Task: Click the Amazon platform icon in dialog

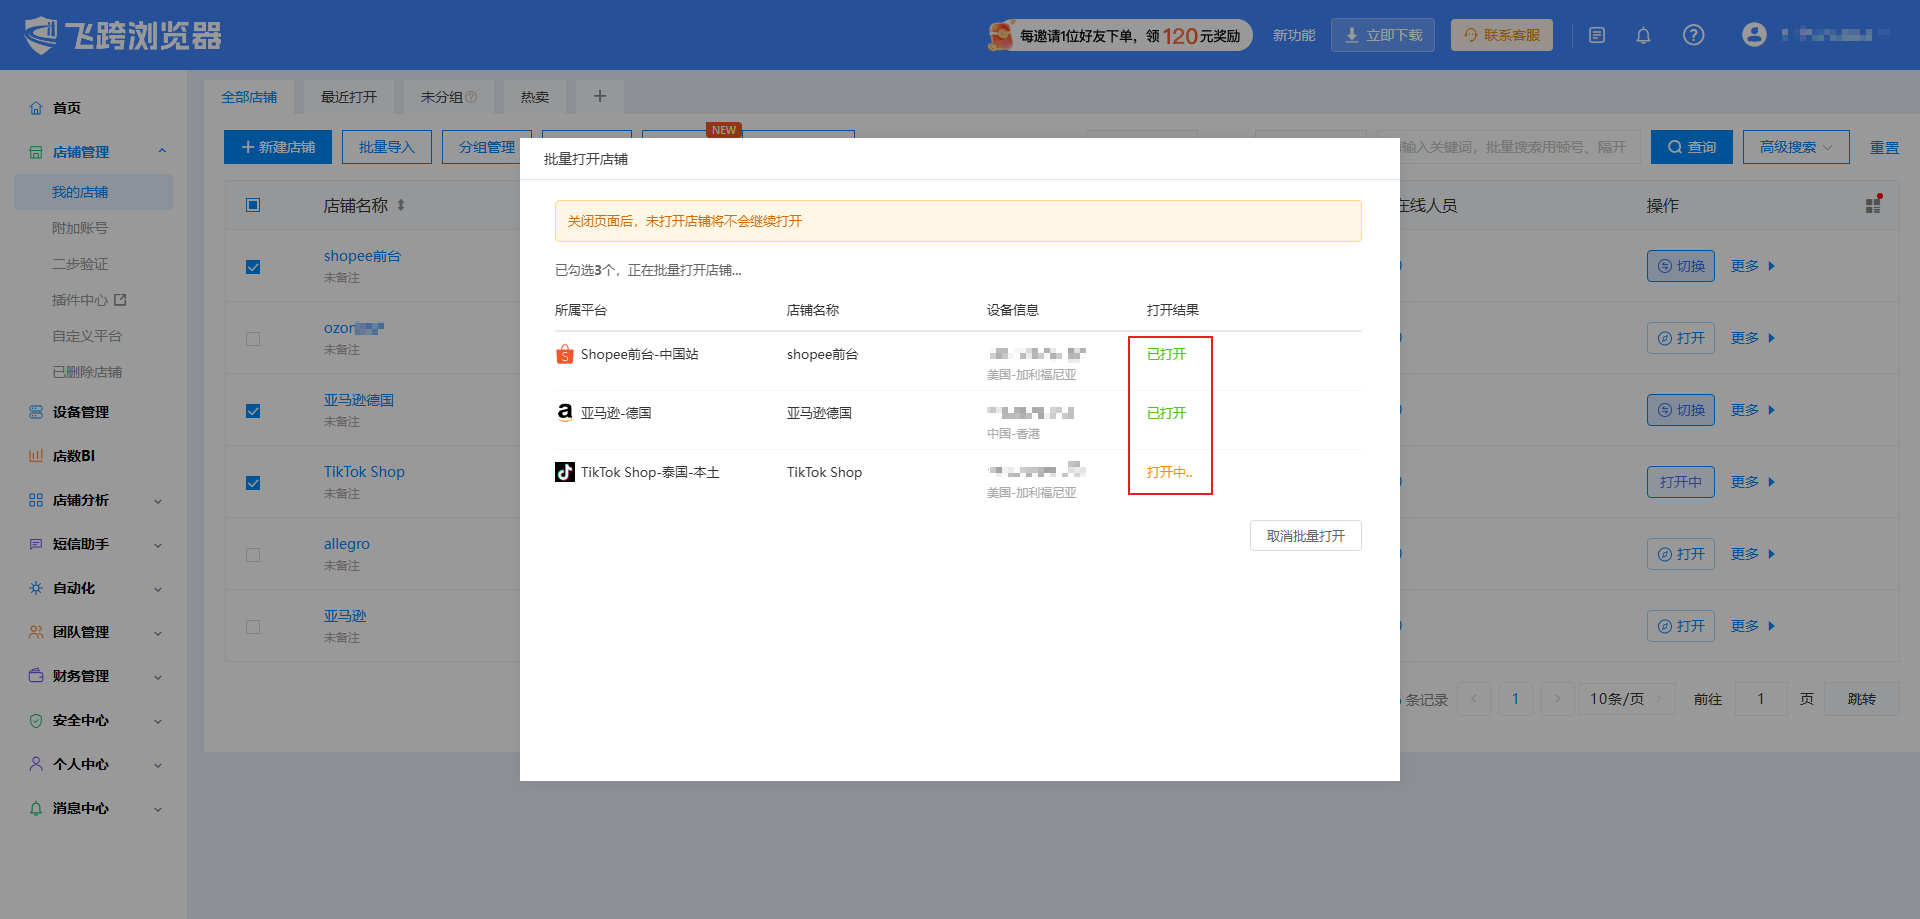Action: point(565,413)
